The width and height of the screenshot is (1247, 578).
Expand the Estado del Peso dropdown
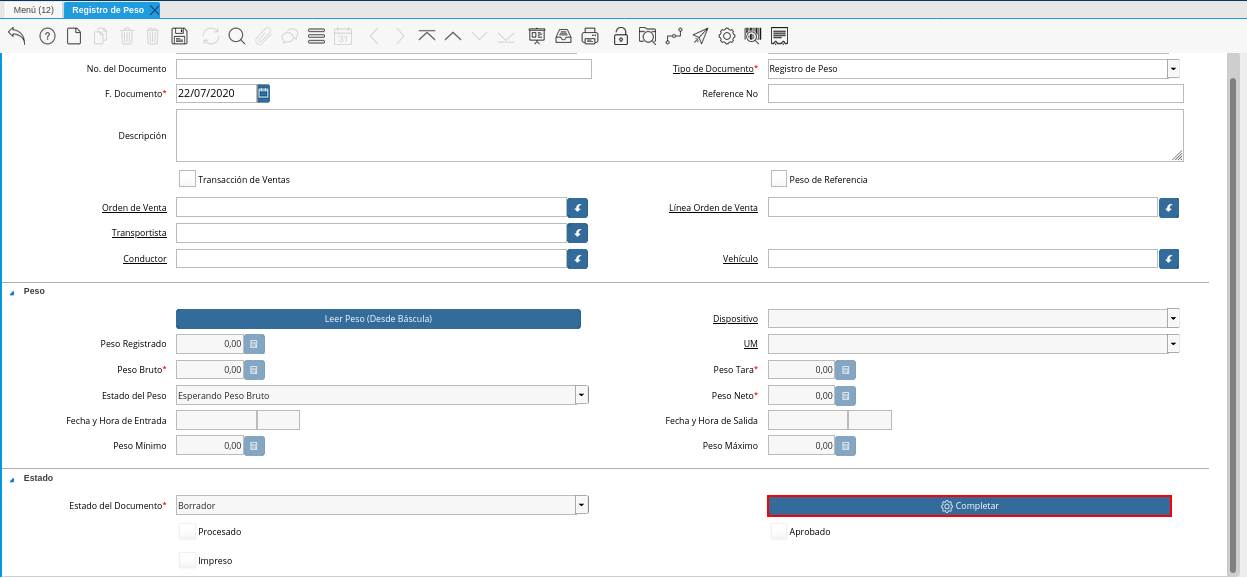(581, 395)
